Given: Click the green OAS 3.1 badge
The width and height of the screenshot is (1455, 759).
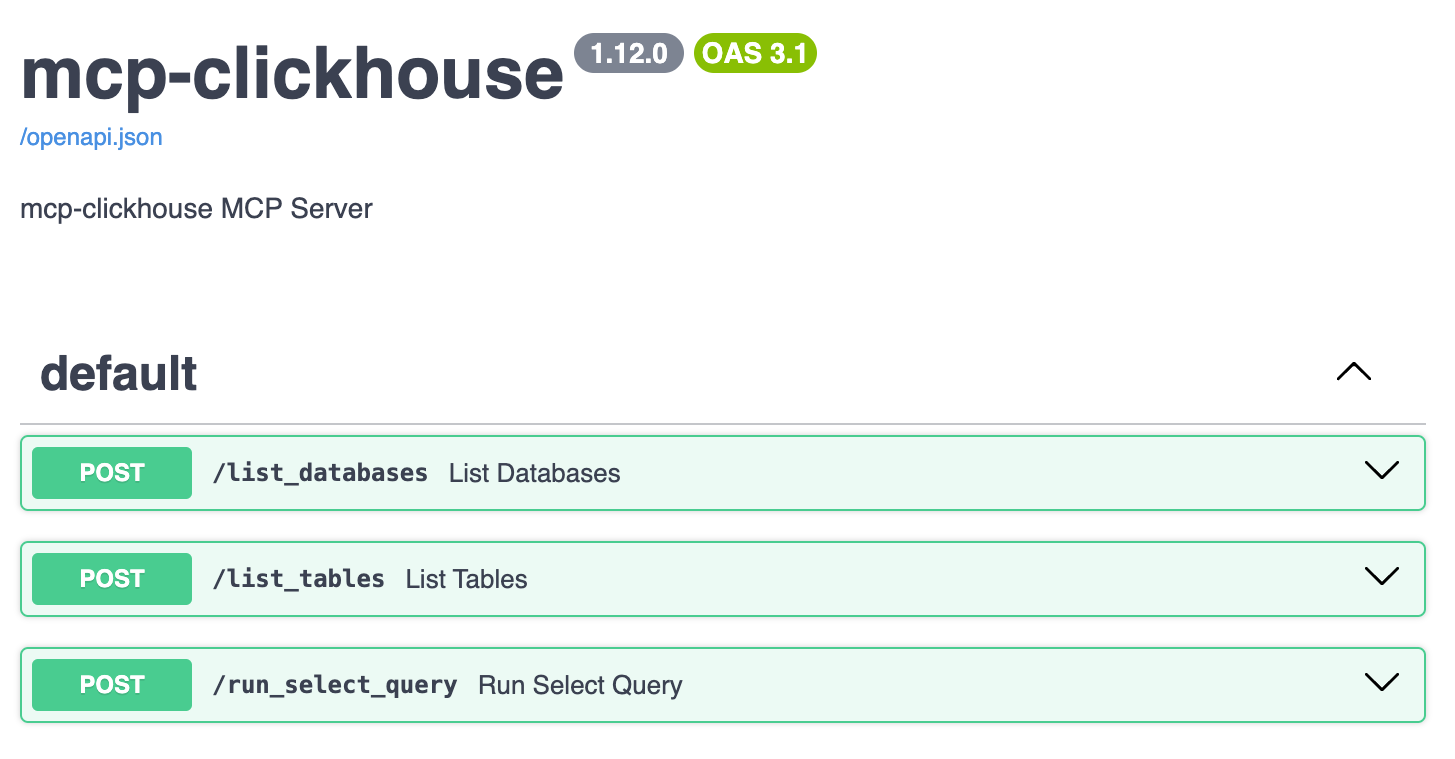Looking at the screenshot, I should pyautogui.click(x=754, y=53).
